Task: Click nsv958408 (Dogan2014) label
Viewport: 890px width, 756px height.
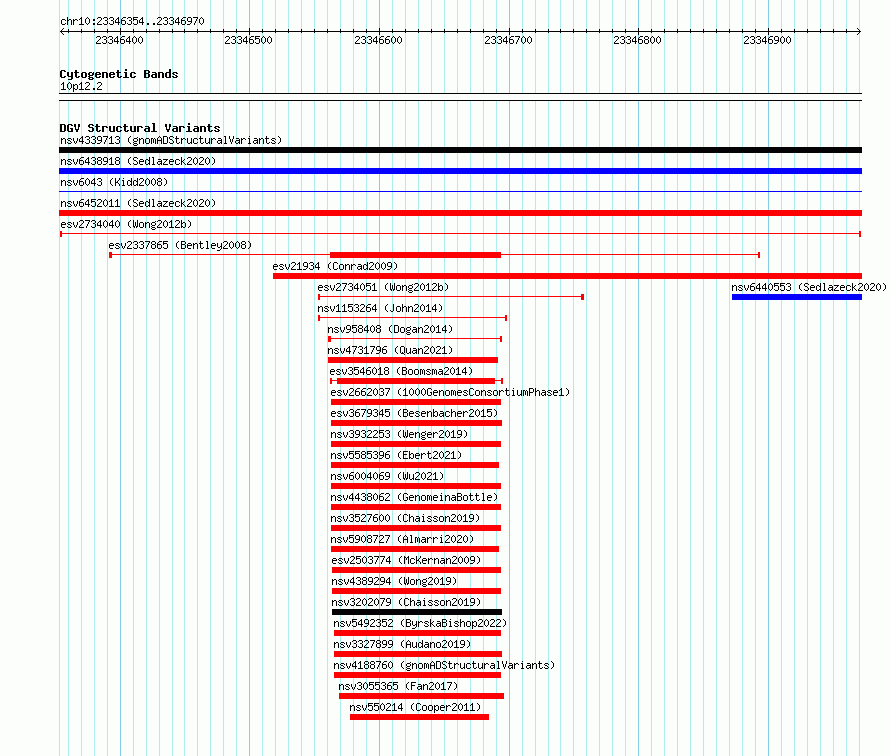Action: coord(390,329)
